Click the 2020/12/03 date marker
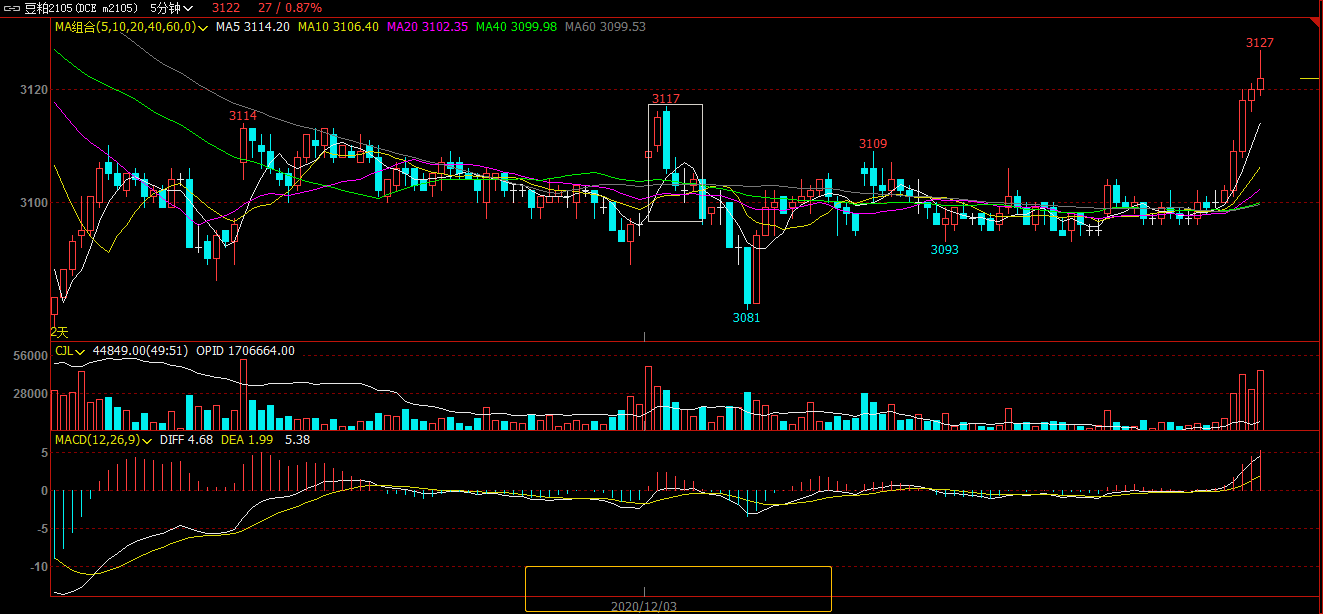This screenshot has width=1323, height=614. tap(644, 606)
